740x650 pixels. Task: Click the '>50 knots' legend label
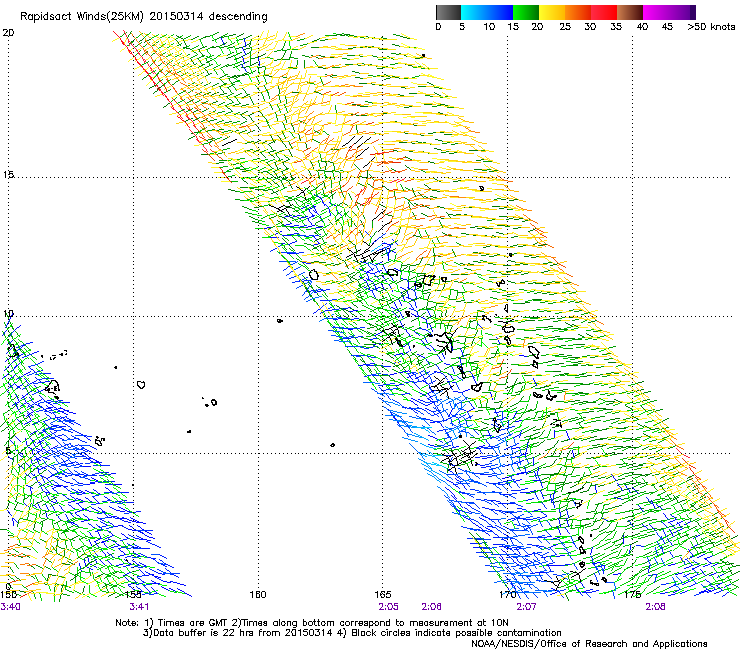(x=711, y=27)
